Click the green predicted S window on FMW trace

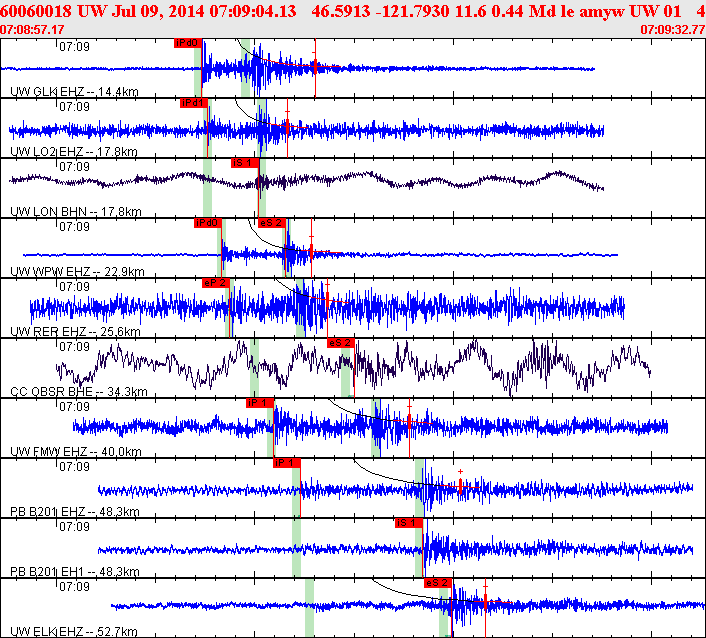(376, 428)
